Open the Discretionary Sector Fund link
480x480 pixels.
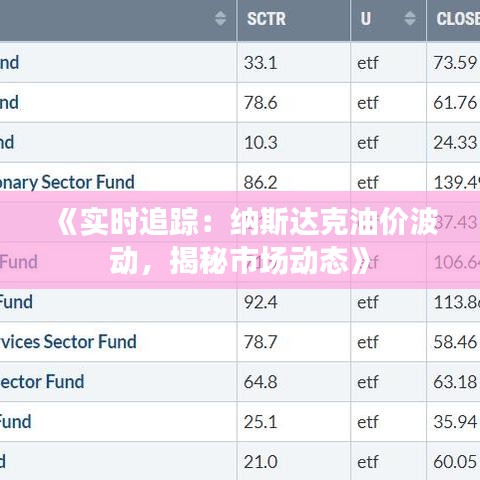pyautogui.click(x=67, y=182)
